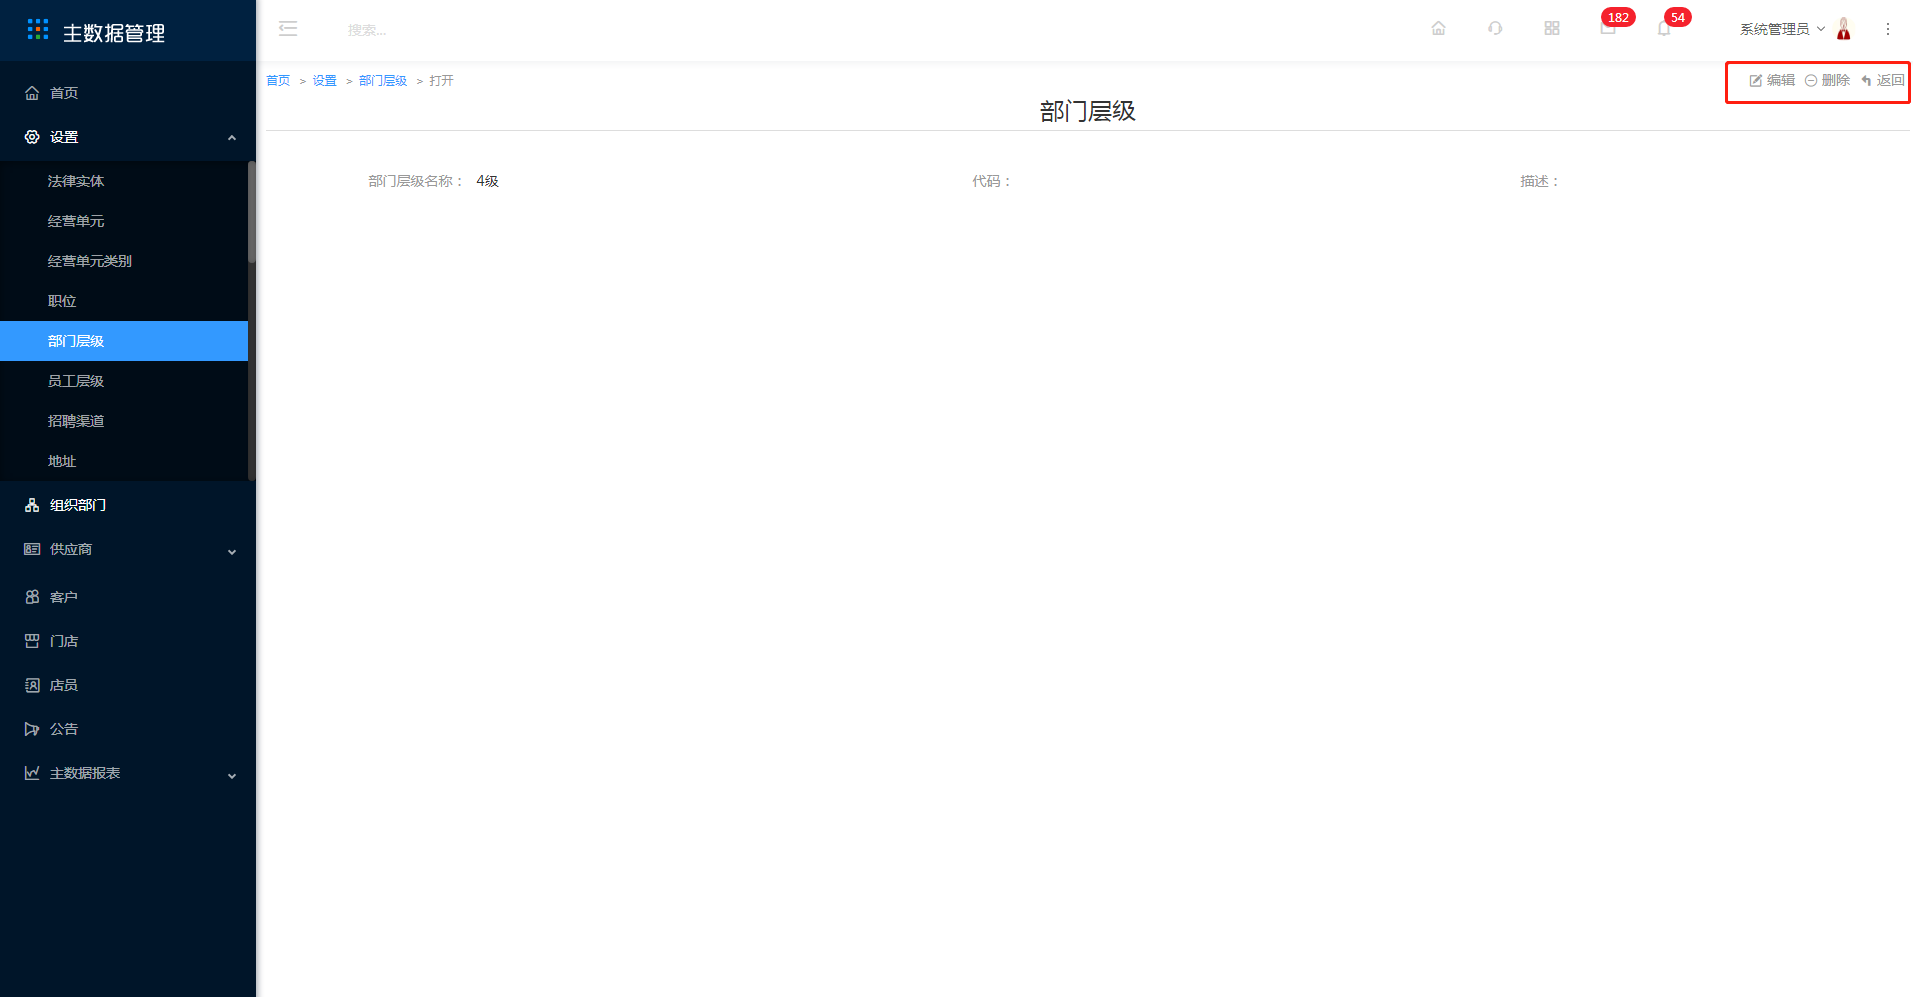Click the 主数据管理 title text
Viewport: 1913px width, 997px height.
(x=114, y=33)
